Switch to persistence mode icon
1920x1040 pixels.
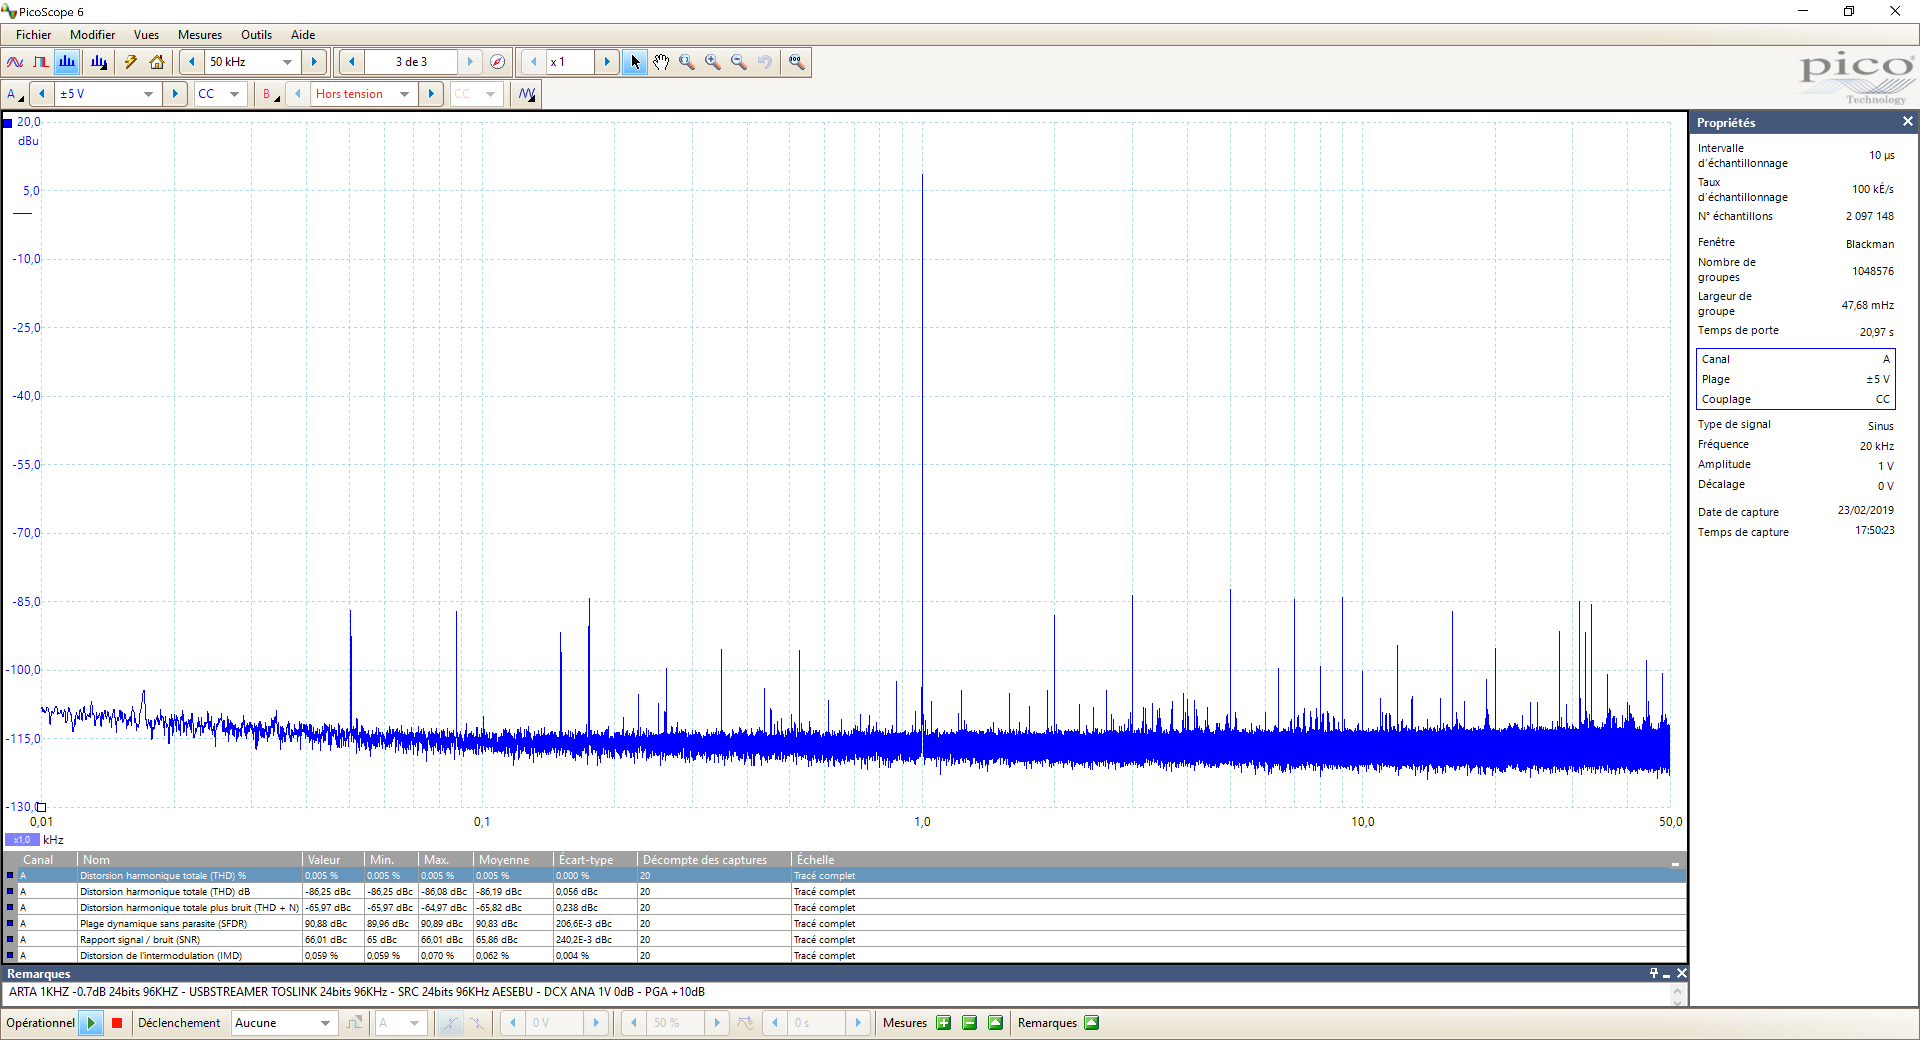(40, 62)
